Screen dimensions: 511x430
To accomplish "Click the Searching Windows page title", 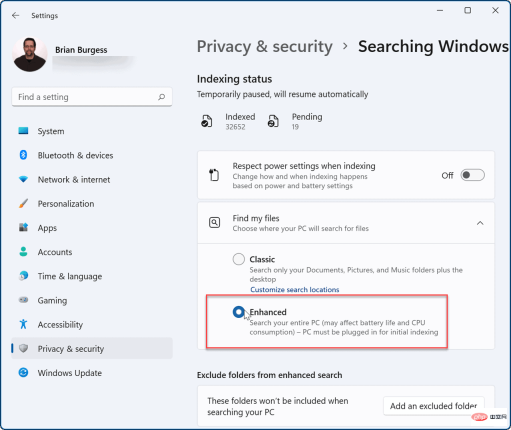I will (433, 46).
